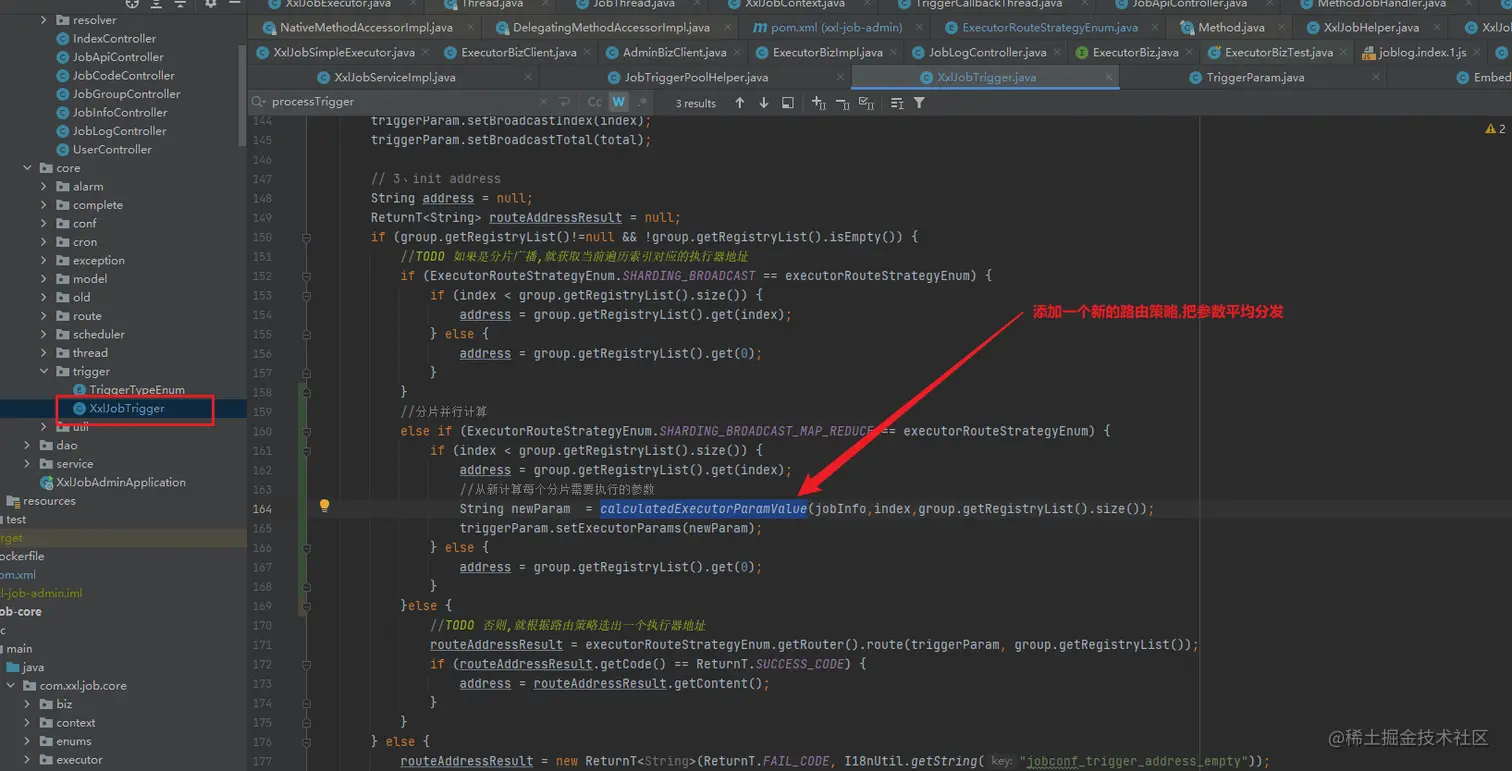Close the XxlJobTrigger.java tab
The height and width of the screenshot is (771, 1512).
point(1109,77)
